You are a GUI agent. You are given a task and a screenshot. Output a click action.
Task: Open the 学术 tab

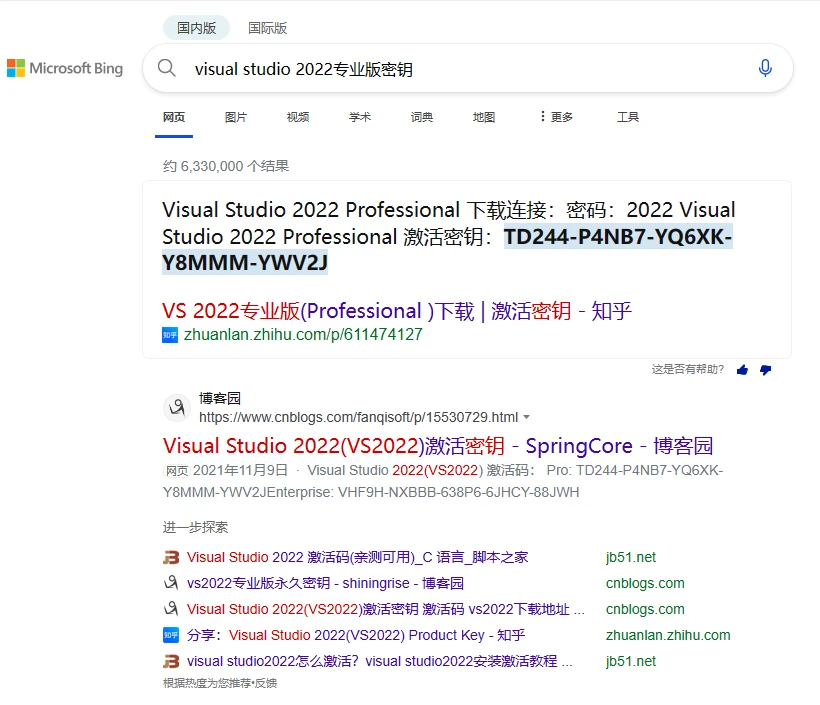[x=360, y=117]
